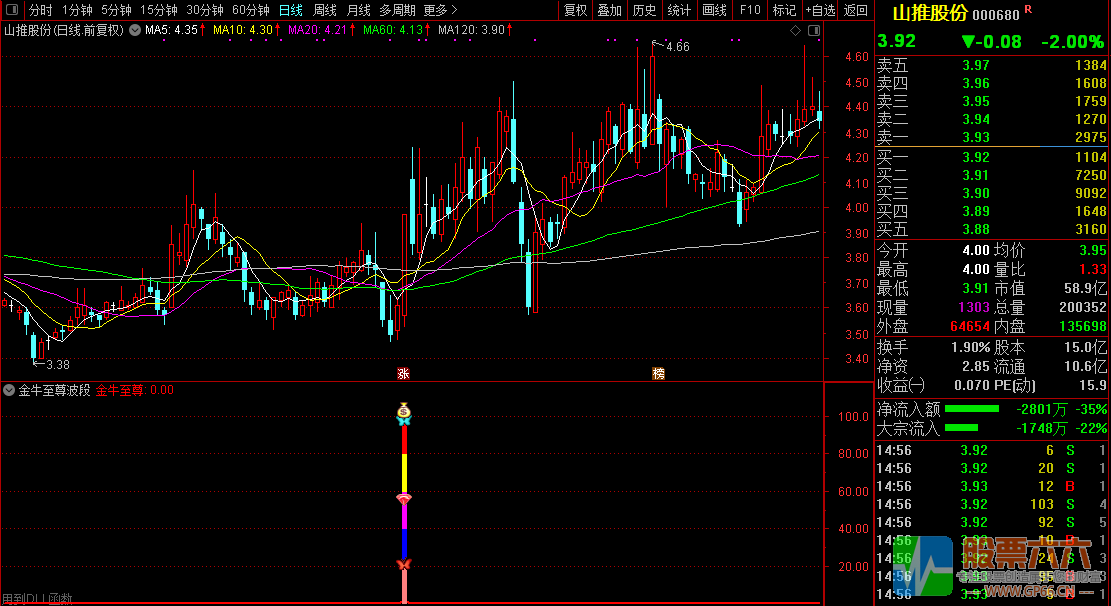
Task: Open the 更多 periods expander
Action: pyautogui.click(x=435, y=10)
